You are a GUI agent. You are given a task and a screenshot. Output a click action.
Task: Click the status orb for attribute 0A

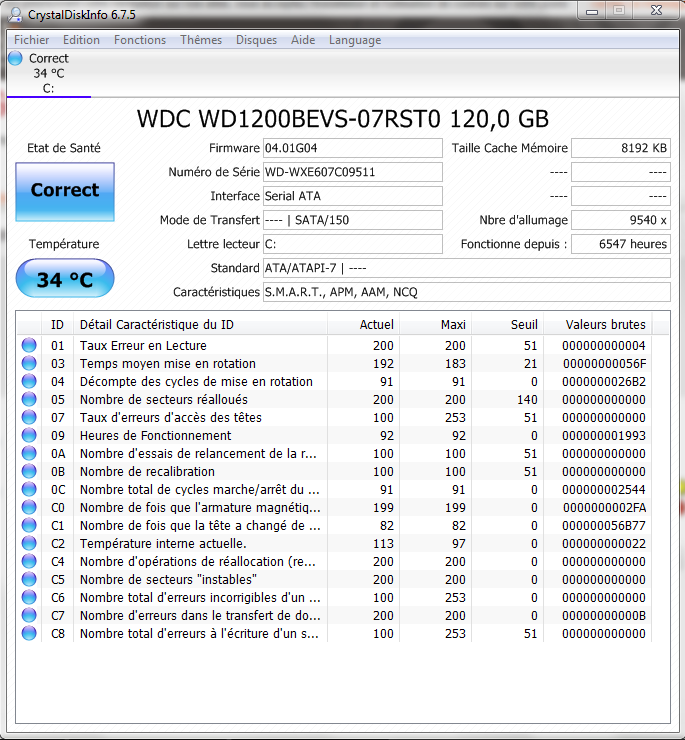(29, 453)
